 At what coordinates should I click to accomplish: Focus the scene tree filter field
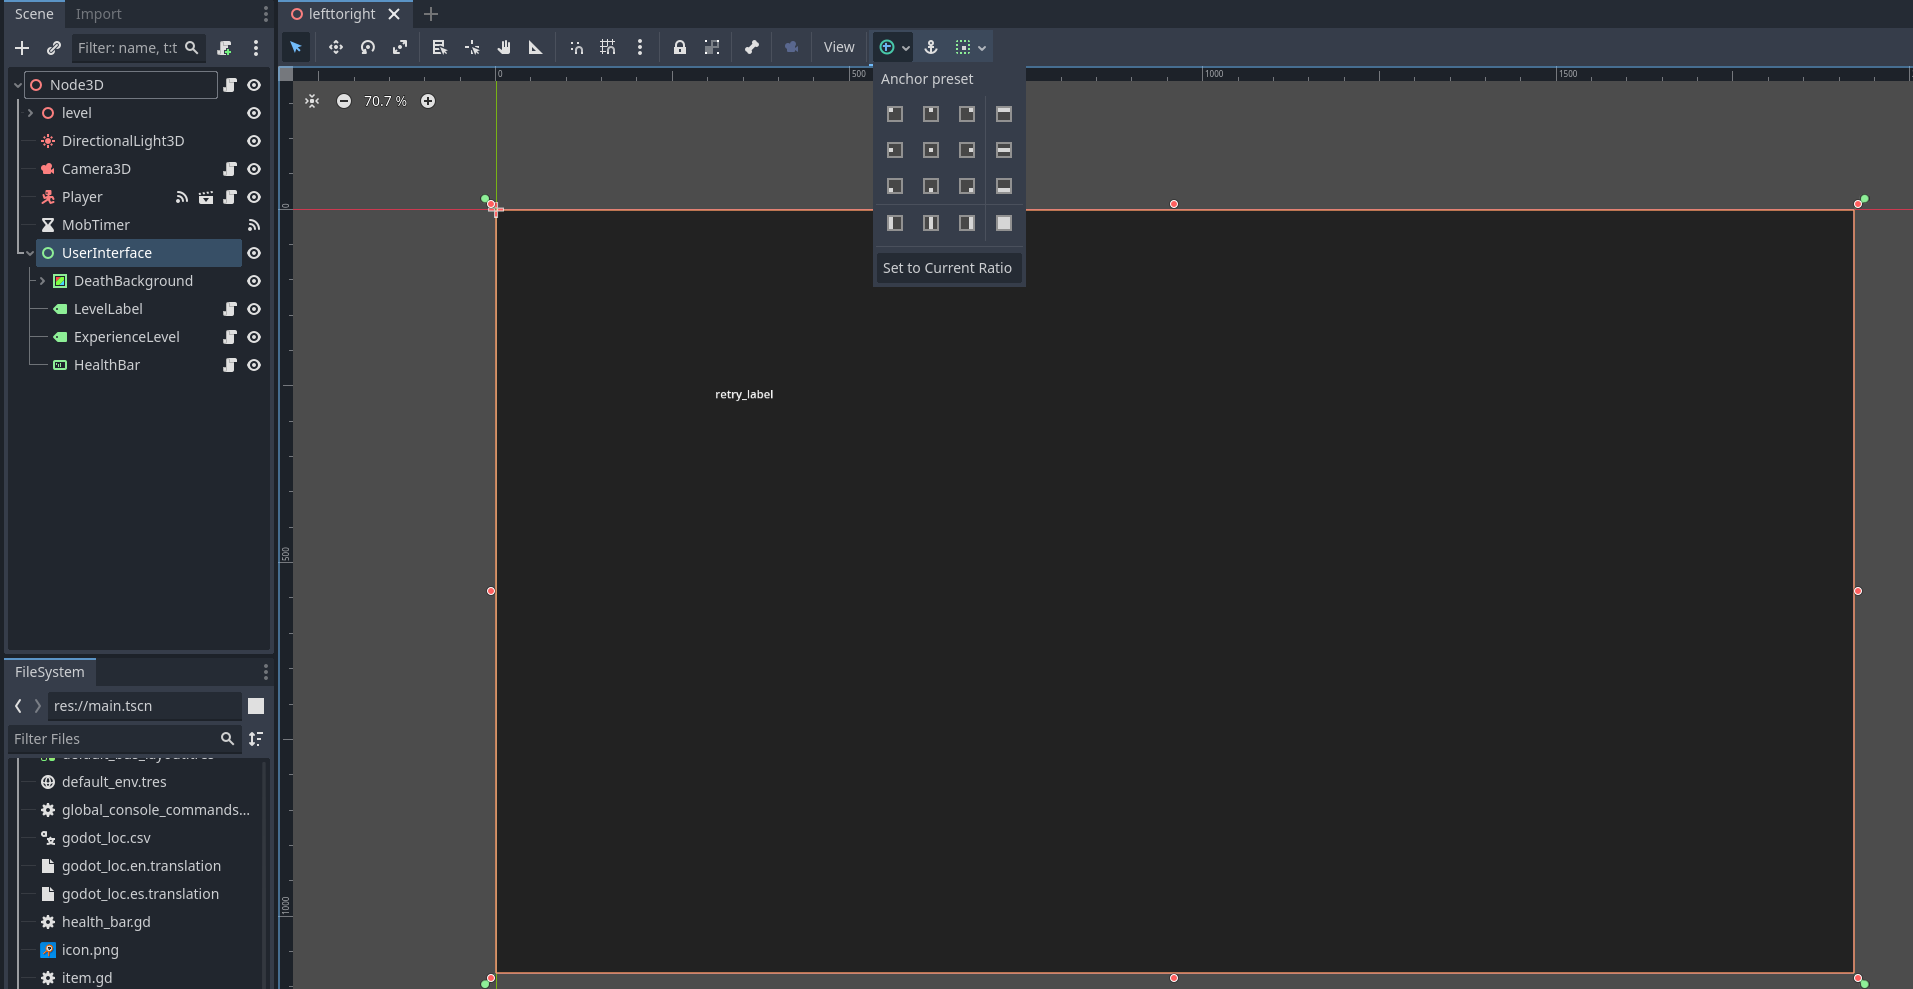[138, 47]
